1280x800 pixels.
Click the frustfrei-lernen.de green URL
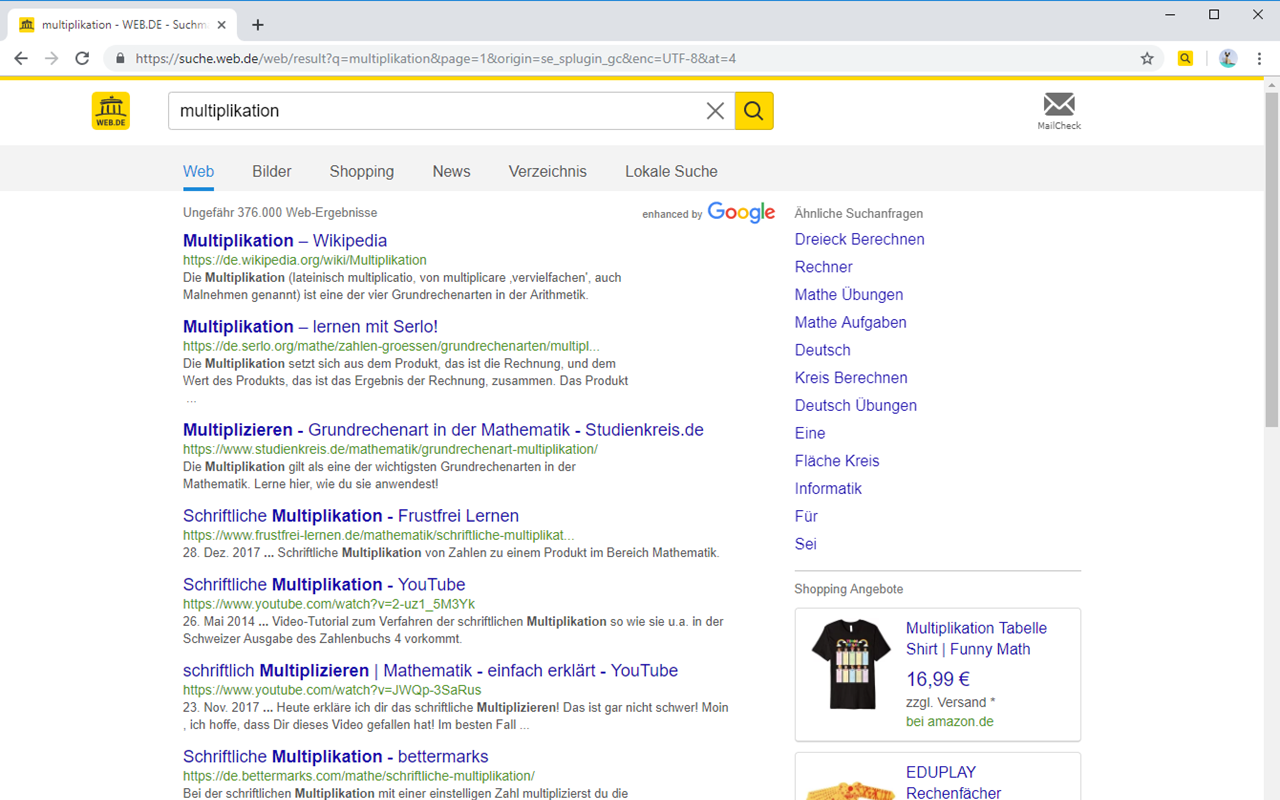click(x=379, y=535)
